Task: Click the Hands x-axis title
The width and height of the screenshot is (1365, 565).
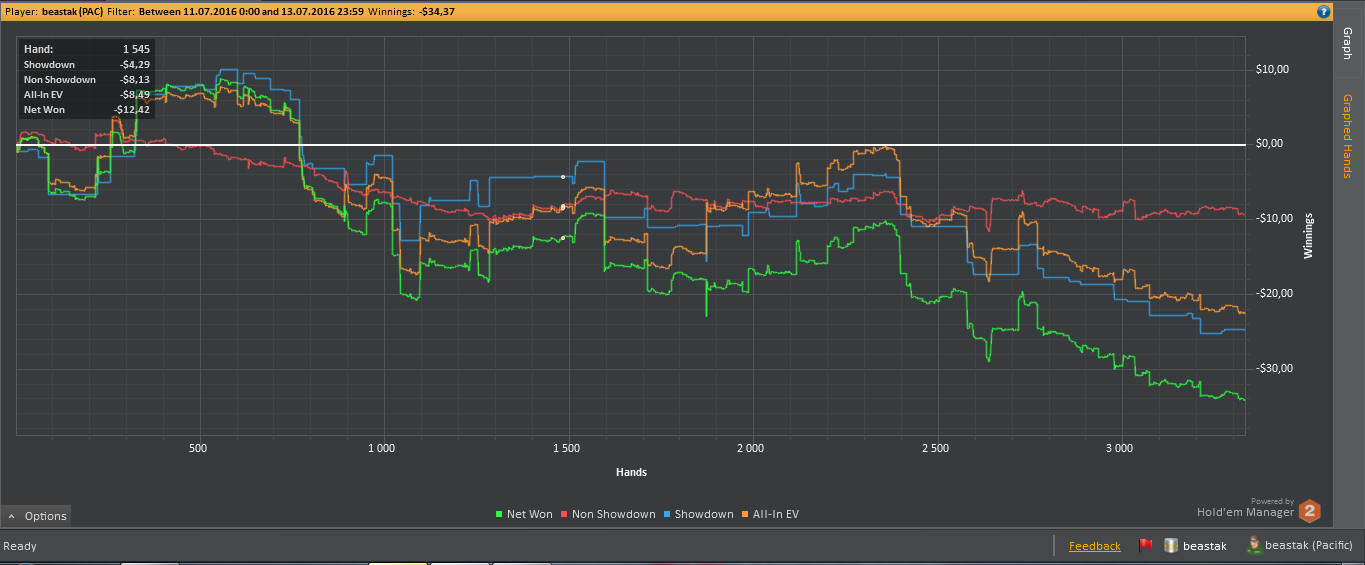Action: coord(630,472)
